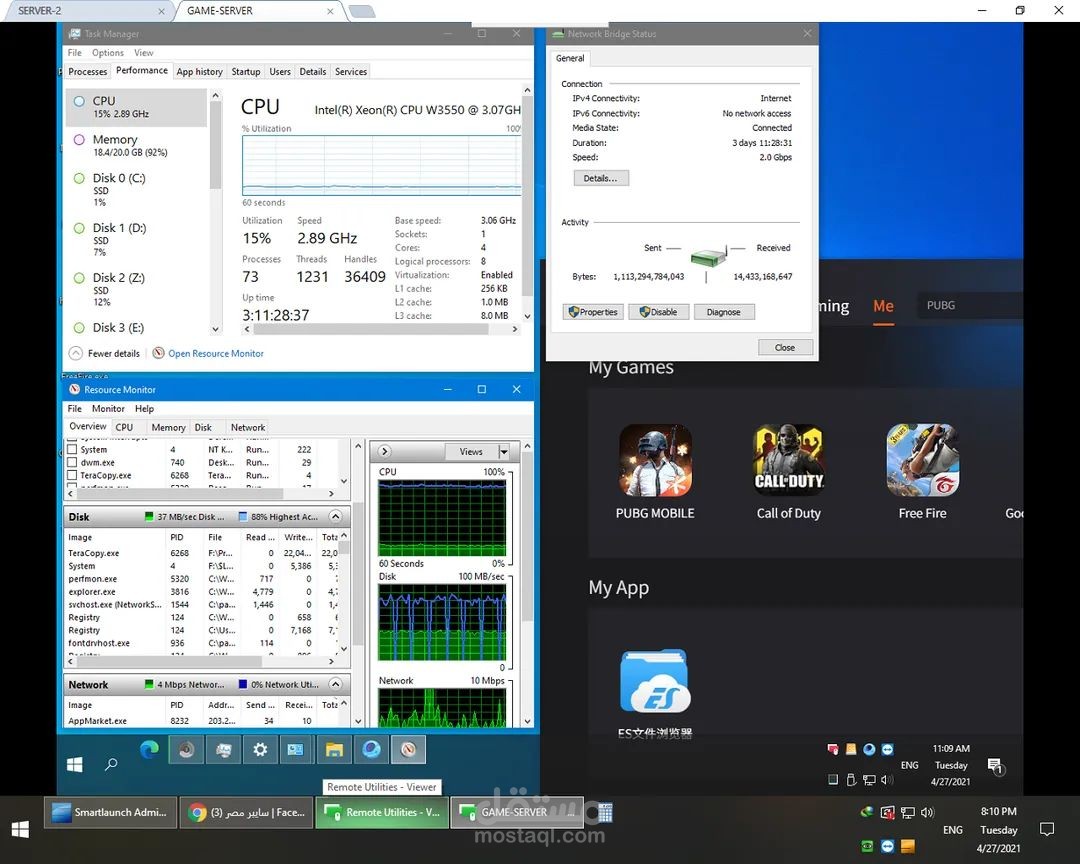Open File Explorer folder icon in remote taskbar
Image resolution: width=1080 pixels, height=864 pixels.
coord(334,750)
